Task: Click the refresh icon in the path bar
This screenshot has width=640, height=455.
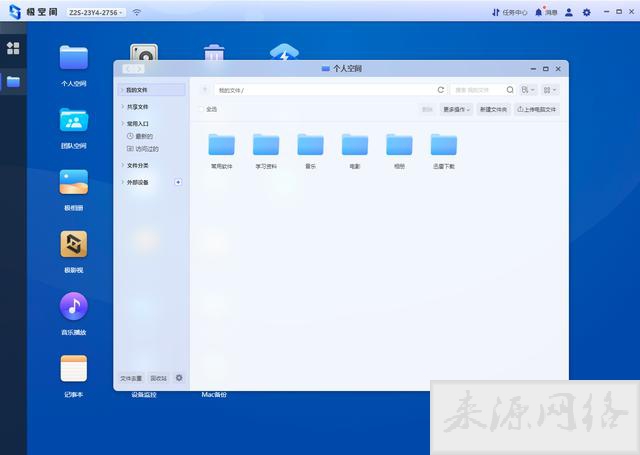Action: (x=440, y=90)
